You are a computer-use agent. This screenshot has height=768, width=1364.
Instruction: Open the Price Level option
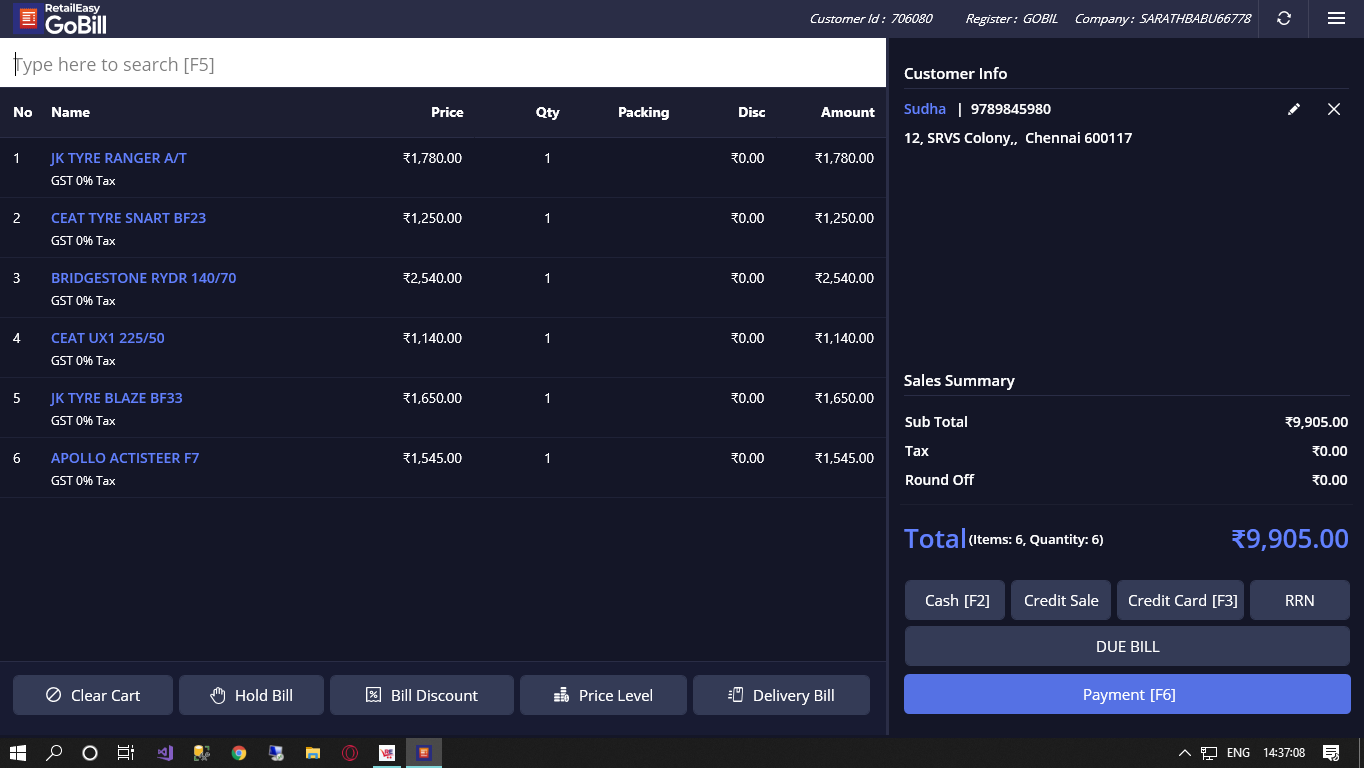tap(603, 695)
